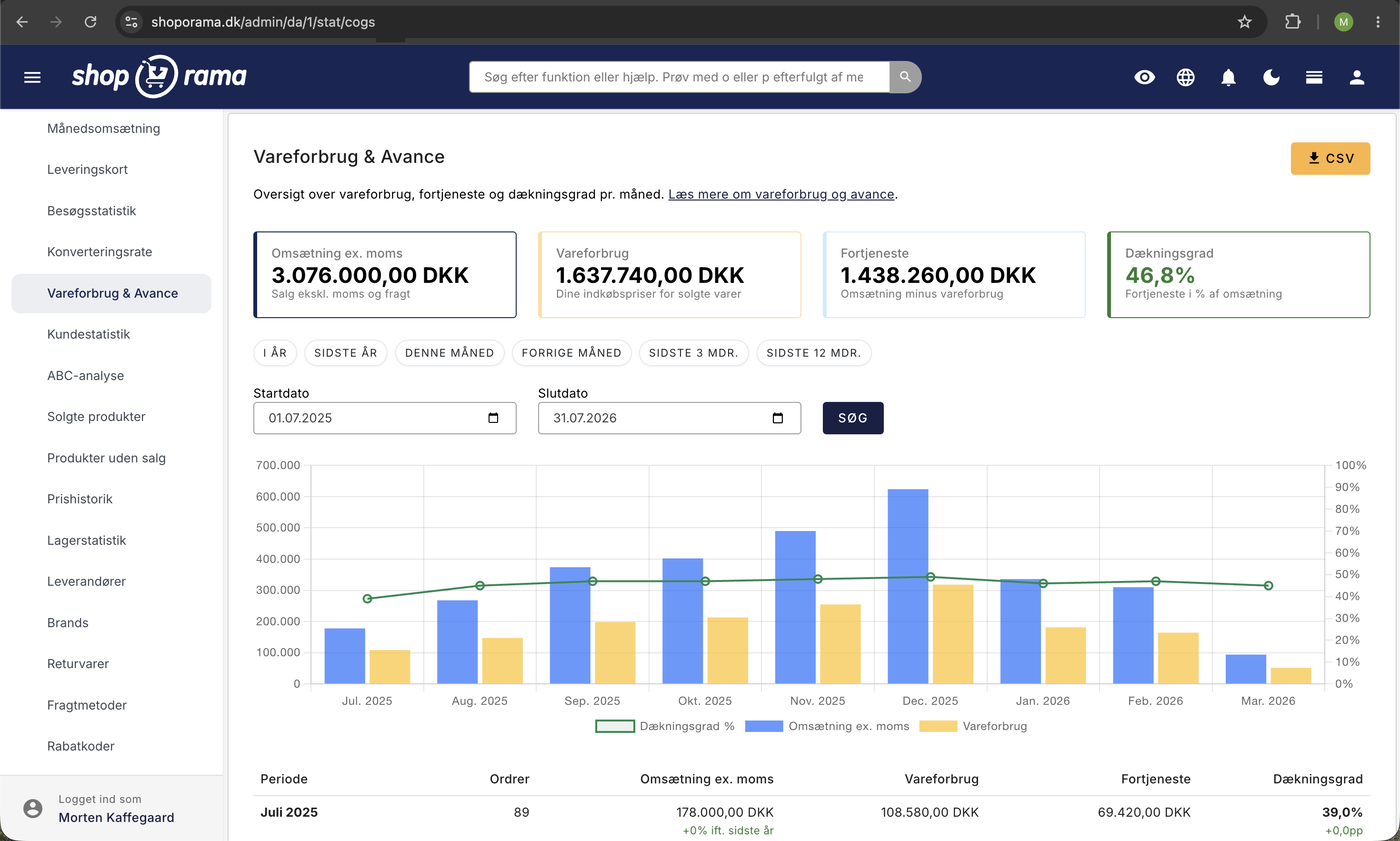Bookmark page with the star icon

point(1245,21)
